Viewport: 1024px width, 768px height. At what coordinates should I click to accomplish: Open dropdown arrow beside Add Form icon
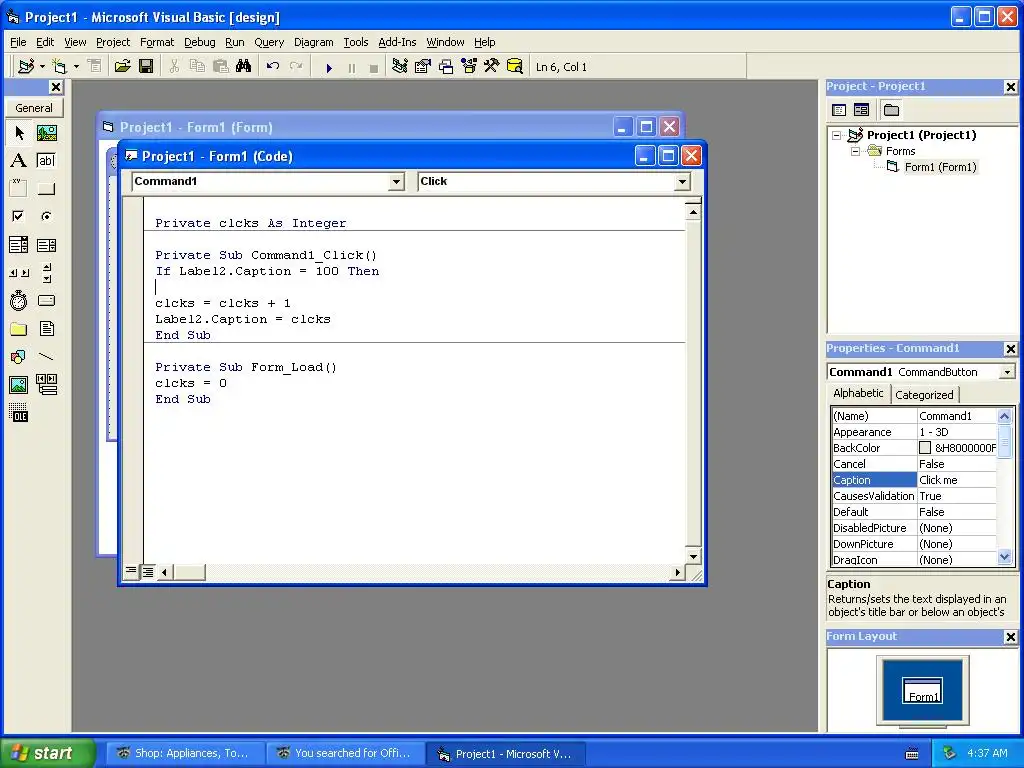pyautogui.click(x=76, y=66)
